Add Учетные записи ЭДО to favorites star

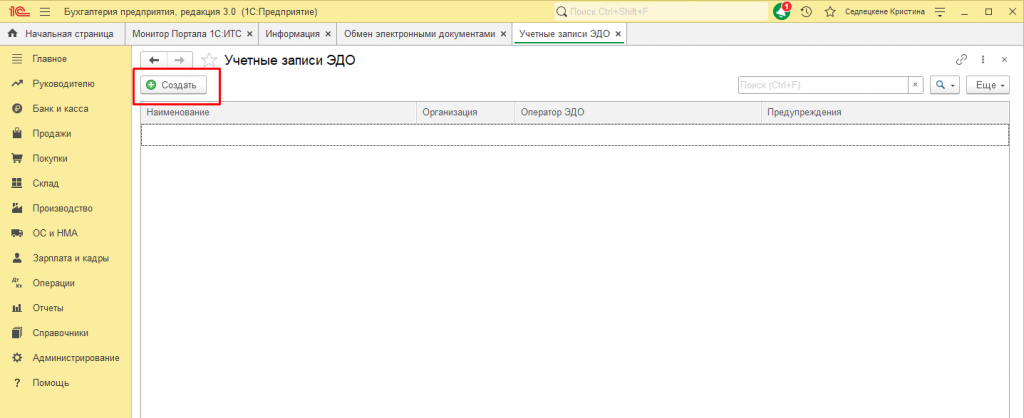[208, 60]
